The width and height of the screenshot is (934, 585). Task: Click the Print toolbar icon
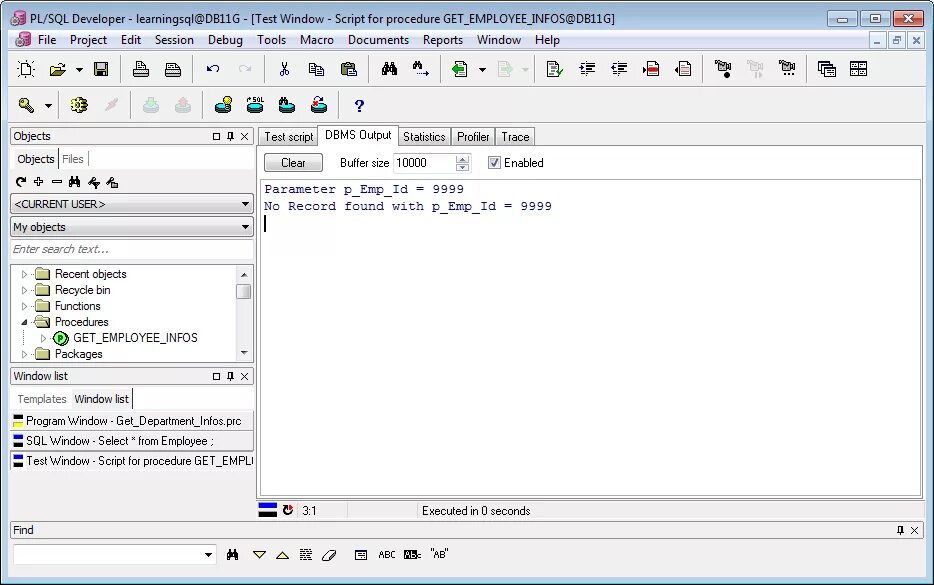click(141, 69)
